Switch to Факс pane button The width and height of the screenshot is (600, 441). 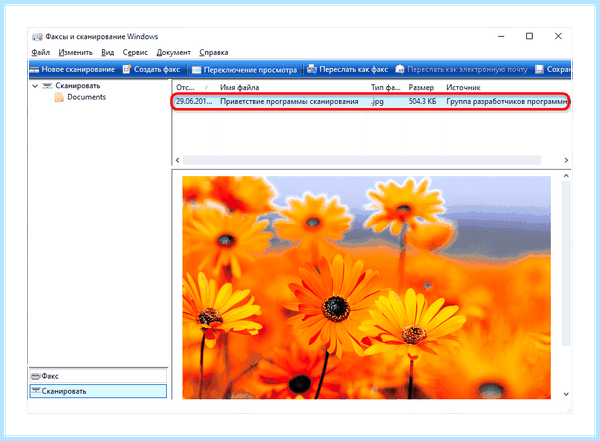98,376
